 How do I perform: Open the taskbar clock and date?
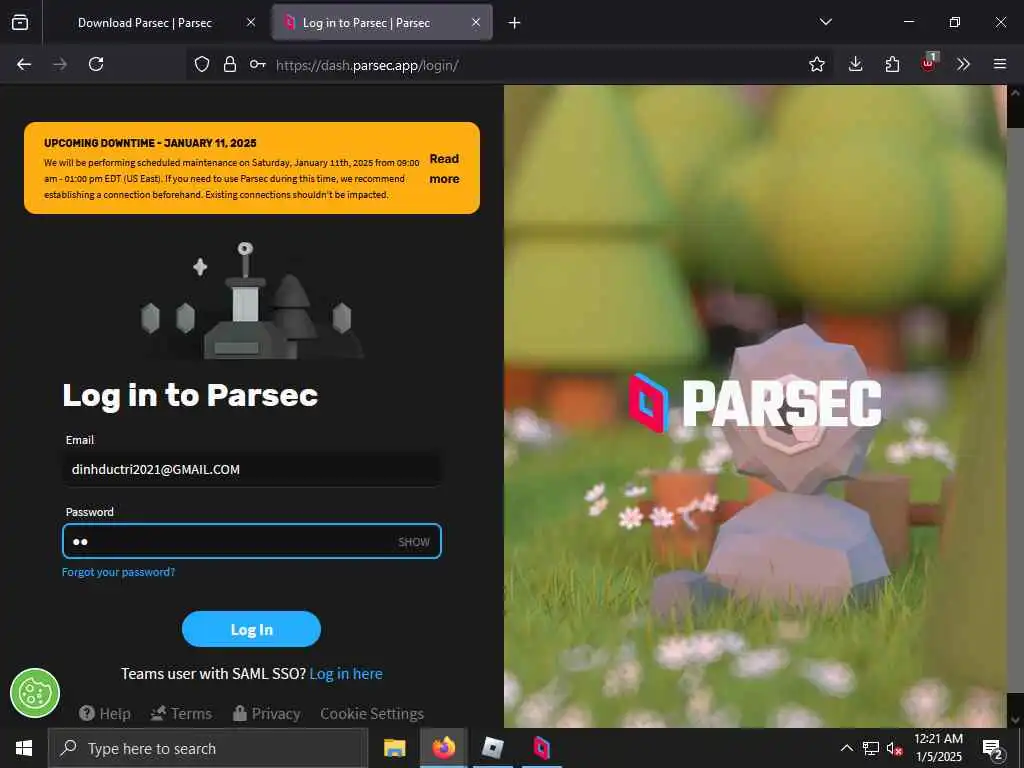click(938, 748)
